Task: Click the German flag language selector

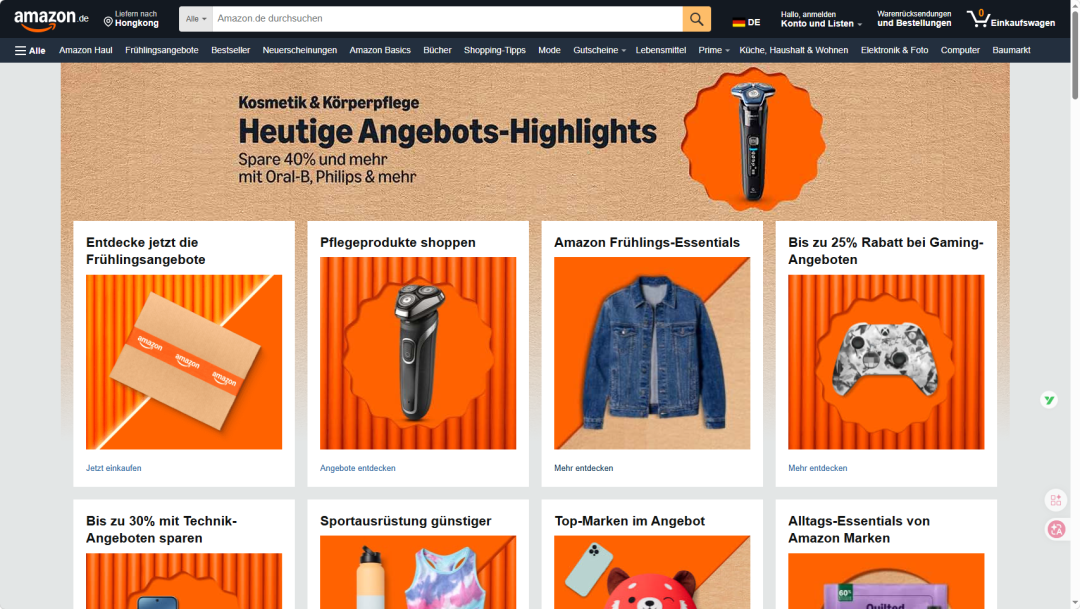Action: pos(746,22)
